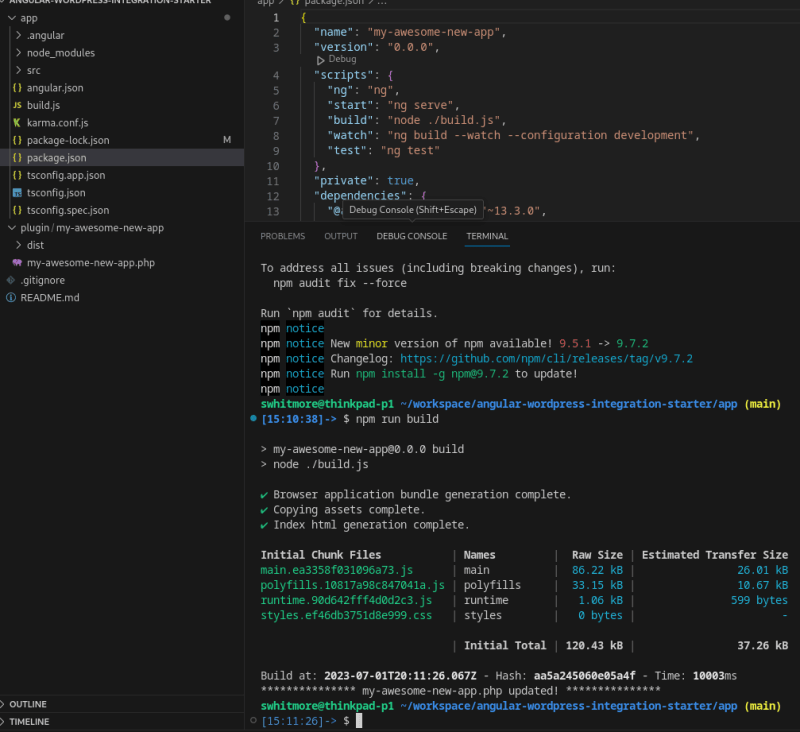800x732 pixels.
Task: Click line number 4 in the gutter
Action: 276,75
